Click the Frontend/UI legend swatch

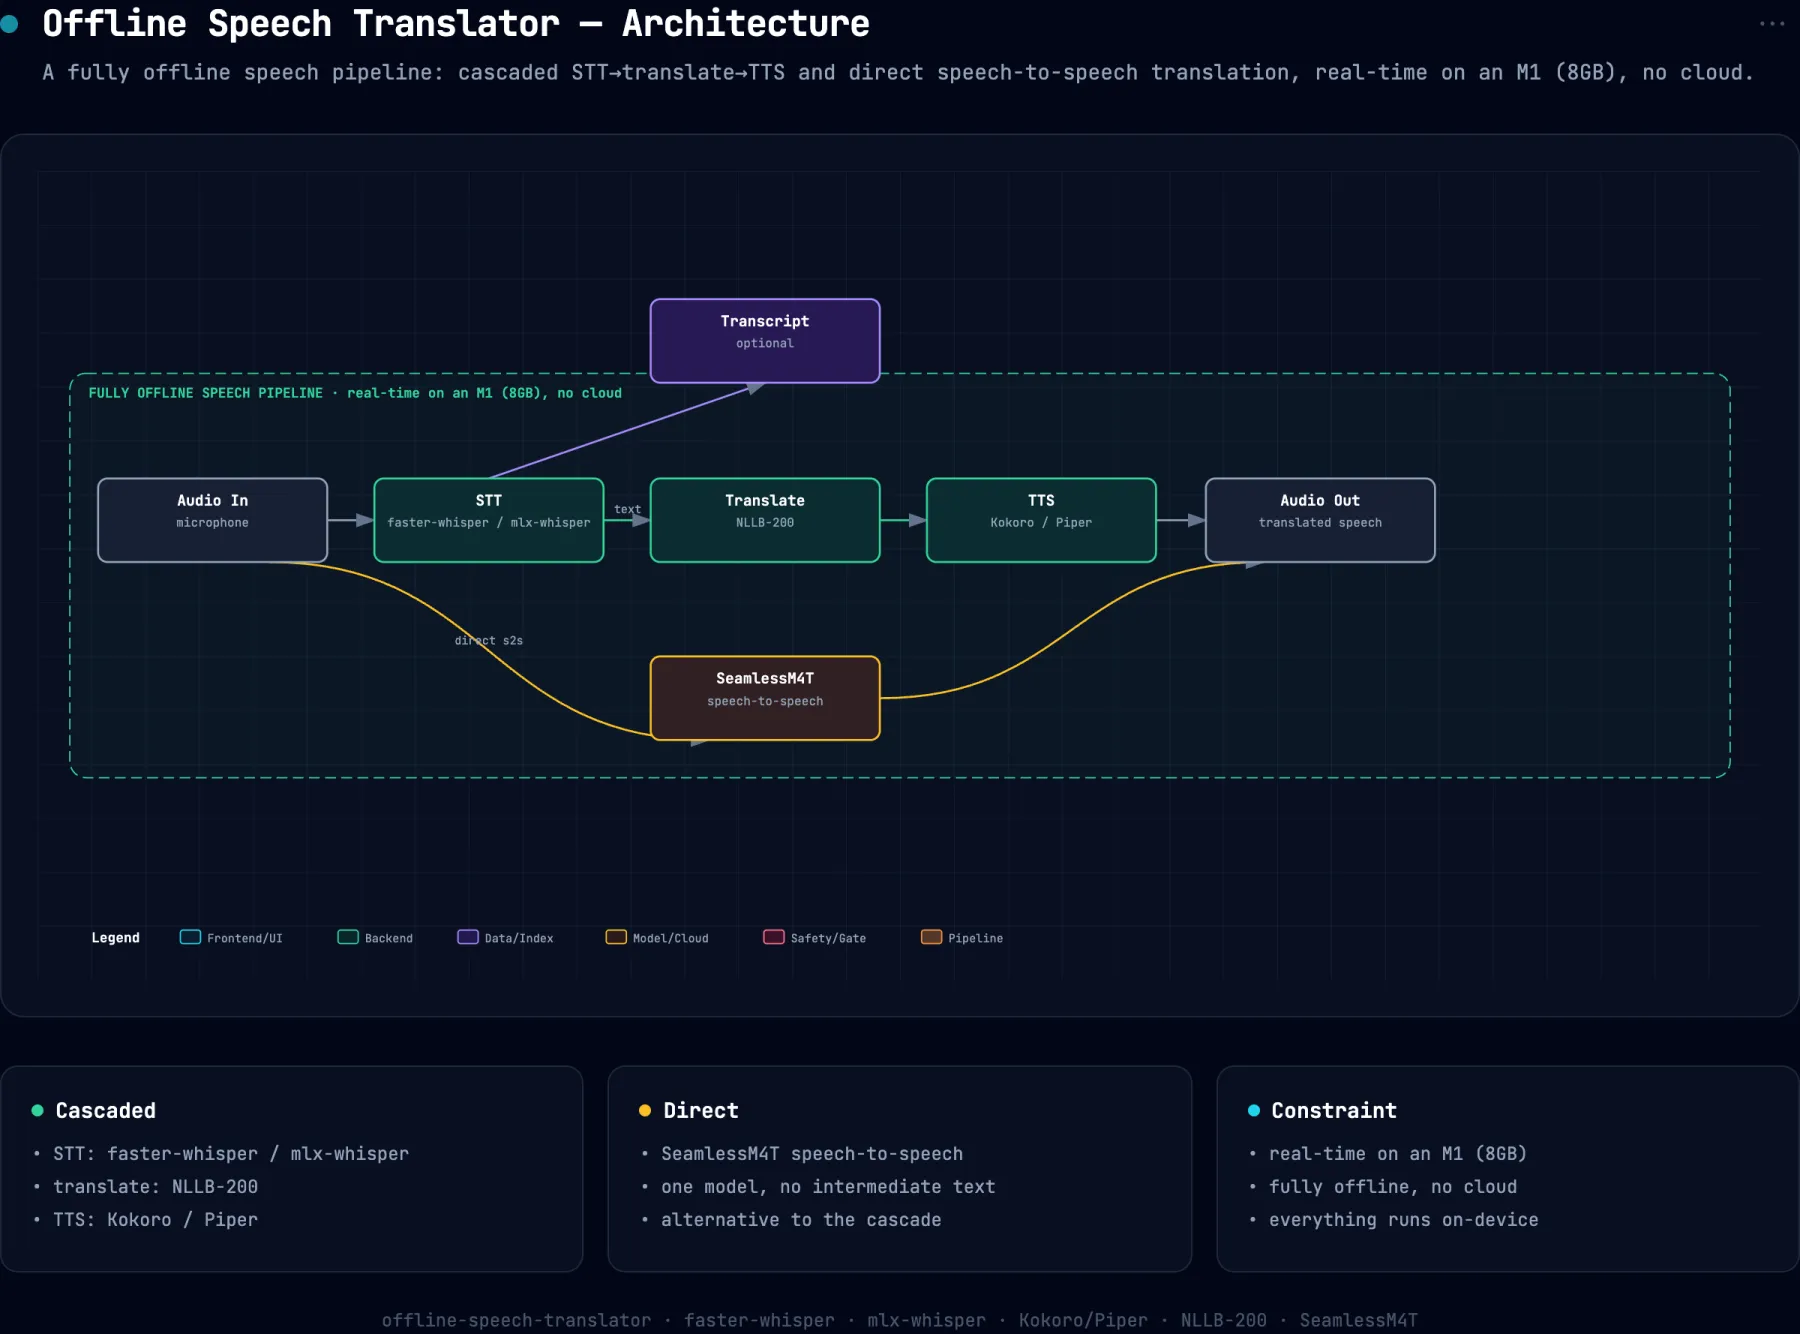[x=190, y=937]
